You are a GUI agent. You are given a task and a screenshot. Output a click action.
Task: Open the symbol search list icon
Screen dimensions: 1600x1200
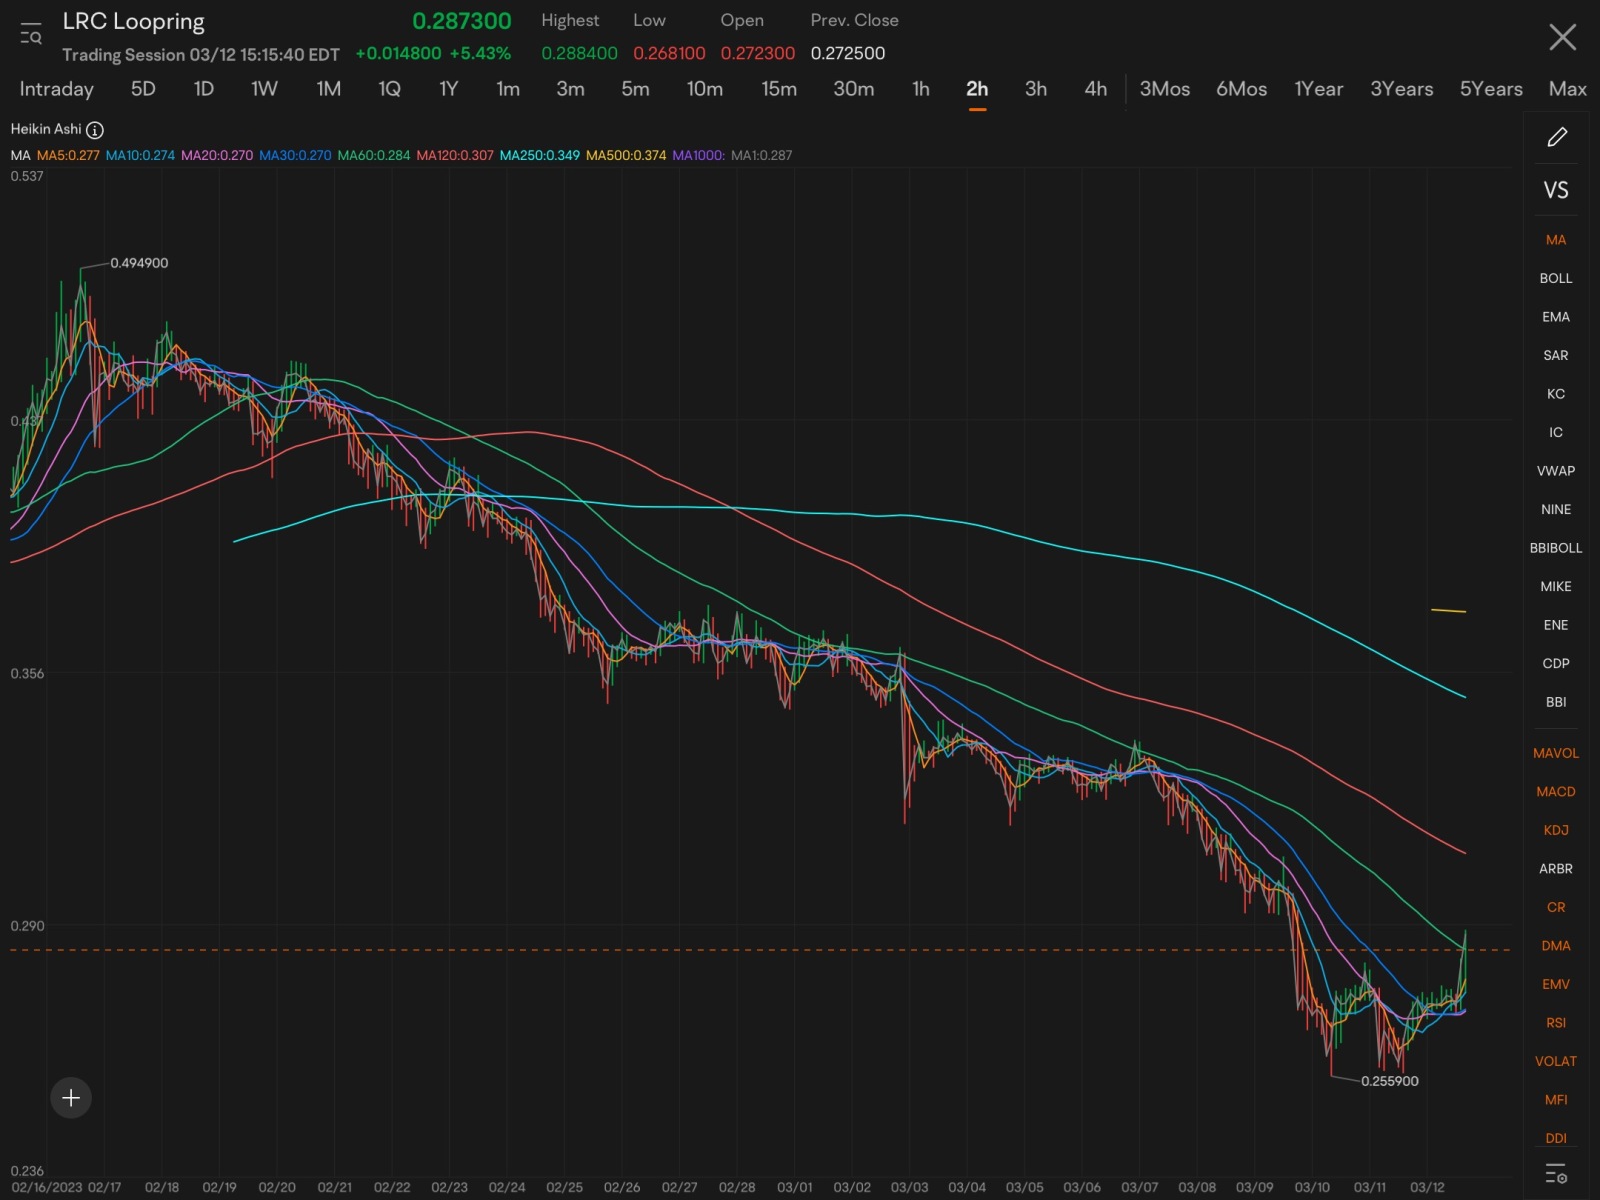click(x=31, y=34)
